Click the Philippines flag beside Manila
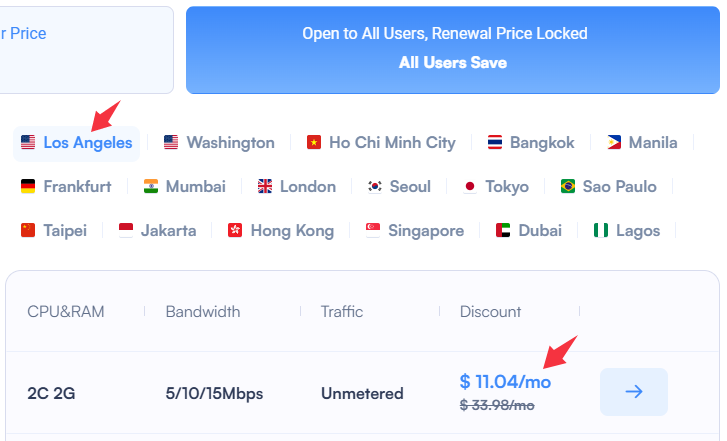 tap(614, 142)
